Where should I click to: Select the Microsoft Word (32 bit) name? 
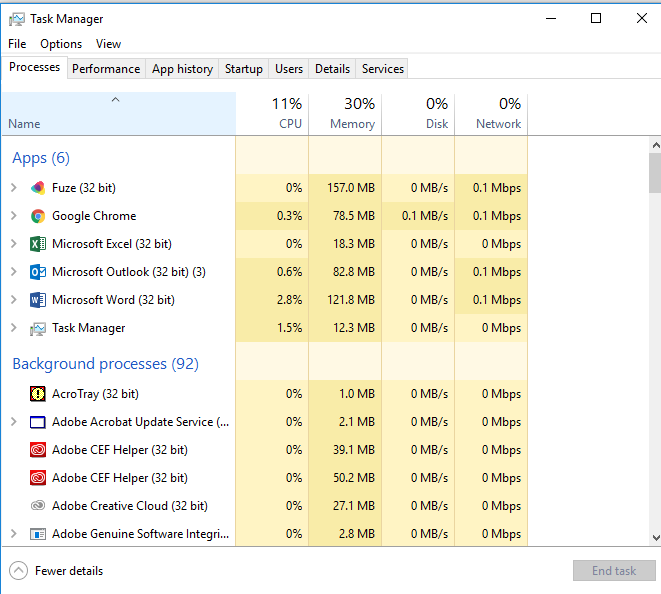[113, 300]
